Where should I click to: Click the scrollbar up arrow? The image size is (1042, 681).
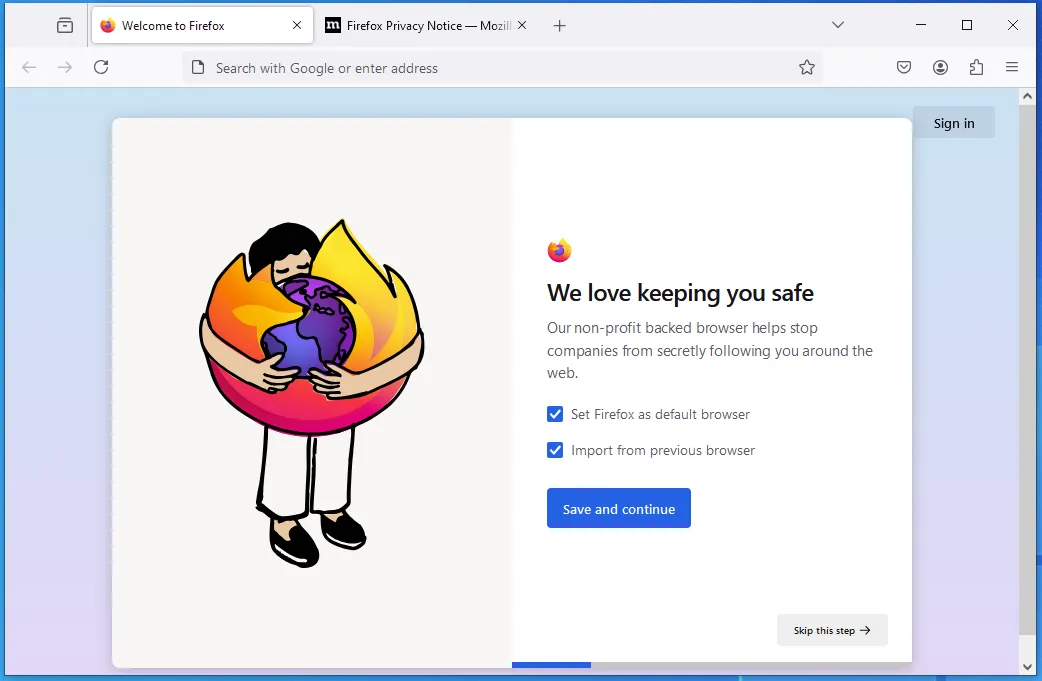click(1027, 96)
